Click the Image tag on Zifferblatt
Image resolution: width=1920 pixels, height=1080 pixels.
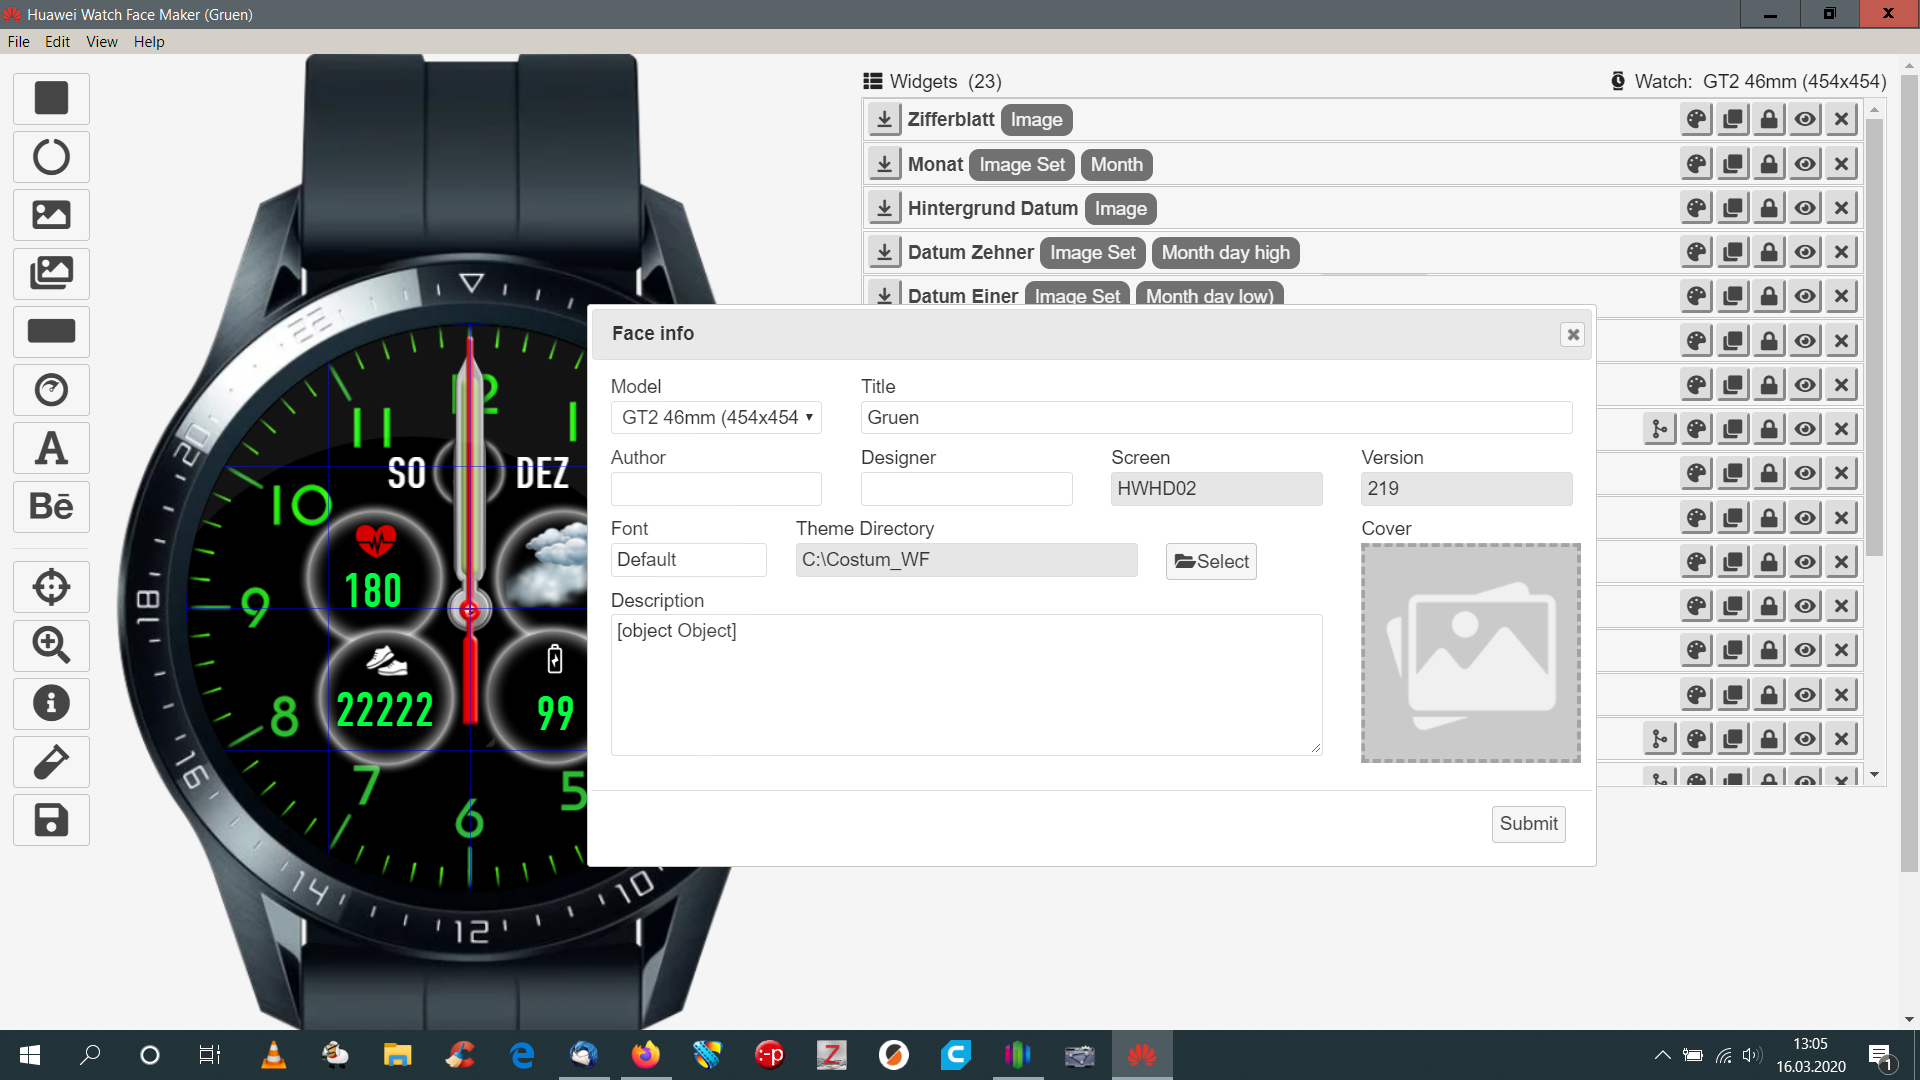pyautogui.click(x=1036, y=120)
